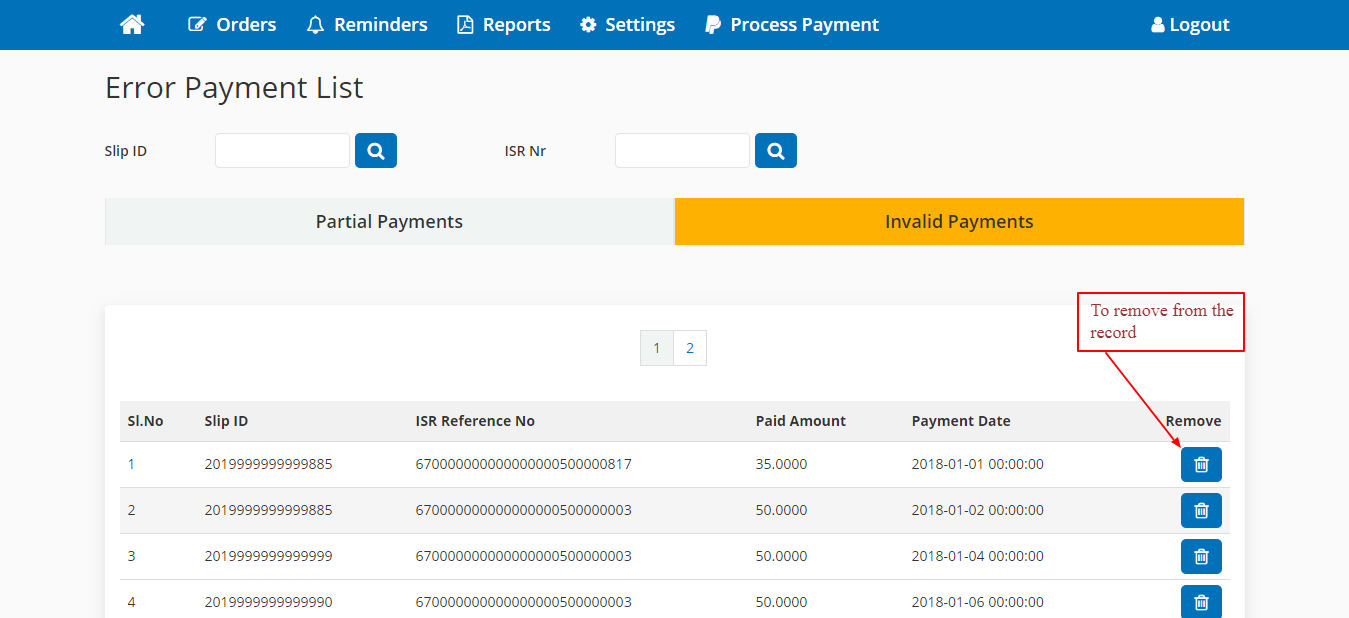Open Process Payment page
The width and height of the screenshot is (1349, 618).
pyautogui.click(x=792, y=25)
